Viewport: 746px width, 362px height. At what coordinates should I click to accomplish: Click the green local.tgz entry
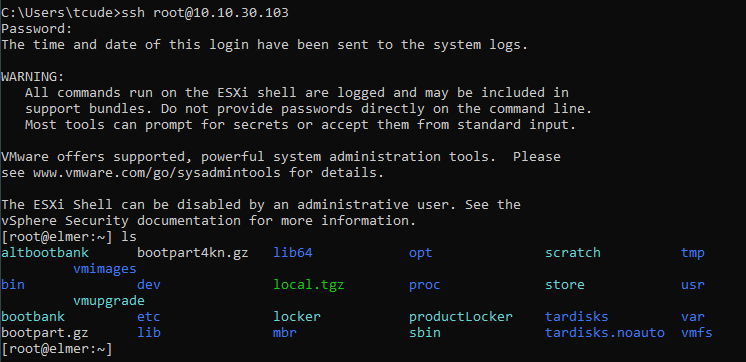(308, 285)
